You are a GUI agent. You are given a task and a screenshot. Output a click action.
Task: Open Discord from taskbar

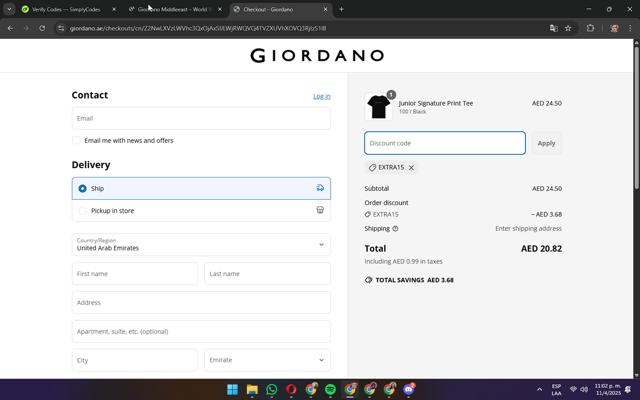409,389
